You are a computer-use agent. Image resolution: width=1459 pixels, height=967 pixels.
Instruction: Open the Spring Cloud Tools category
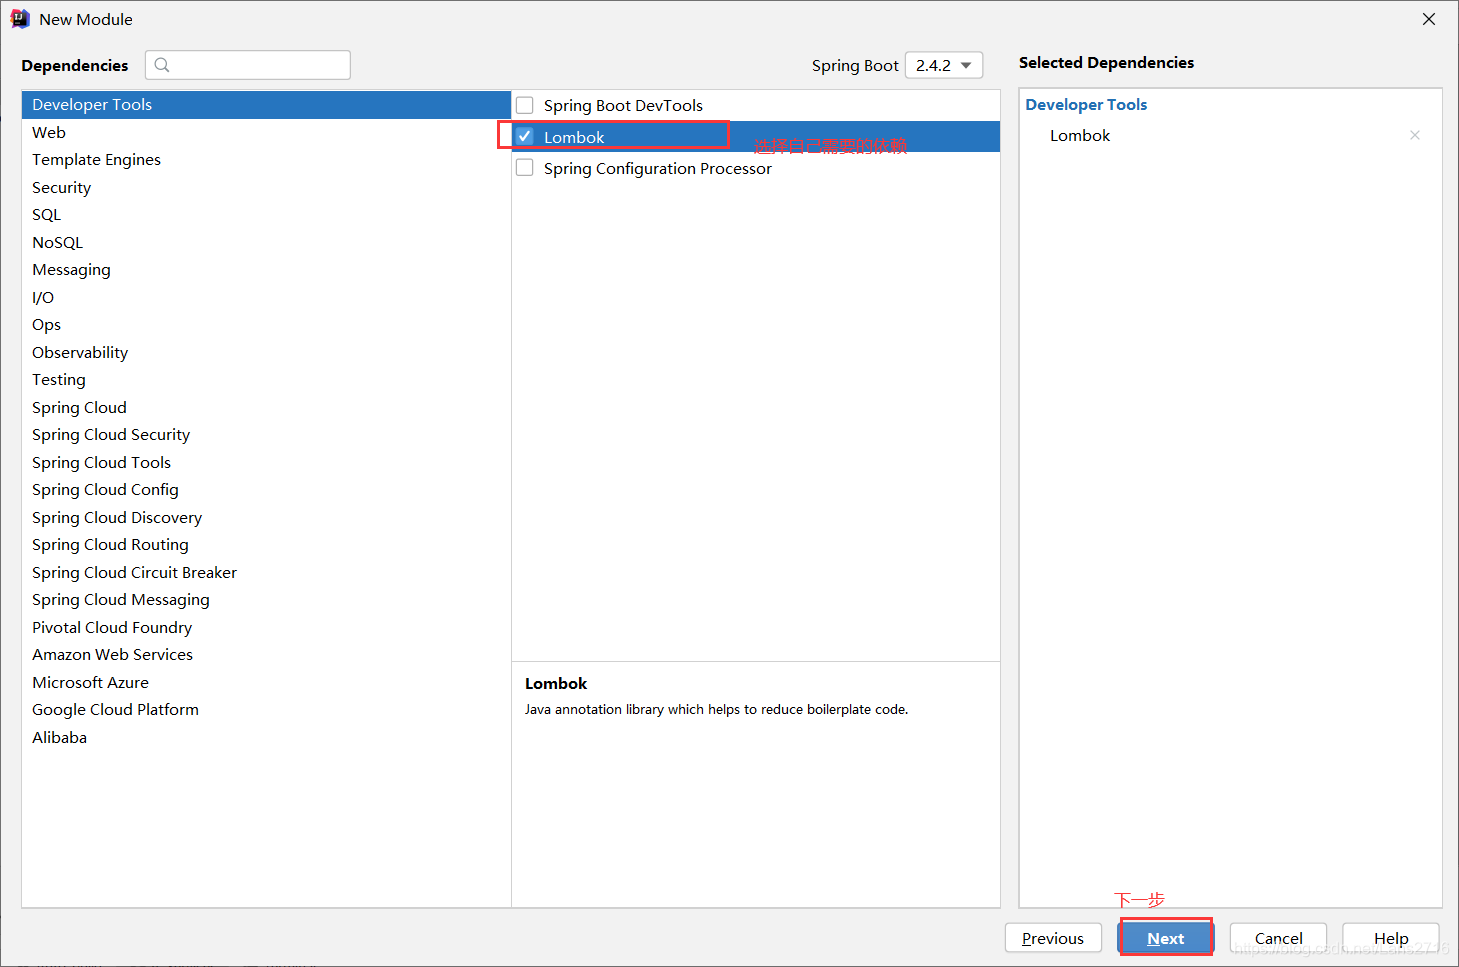[x=266, y=463]
